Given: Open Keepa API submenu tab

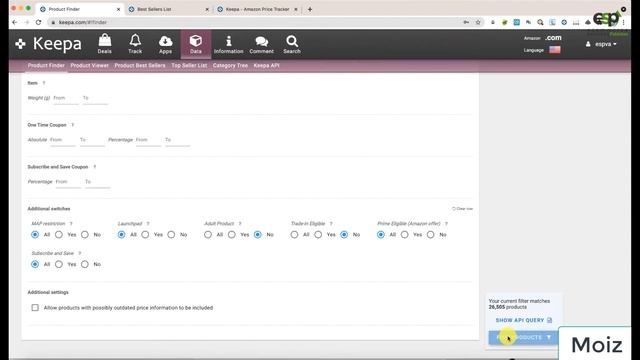Looking at the screenshot, I should [x=267, y=65].
